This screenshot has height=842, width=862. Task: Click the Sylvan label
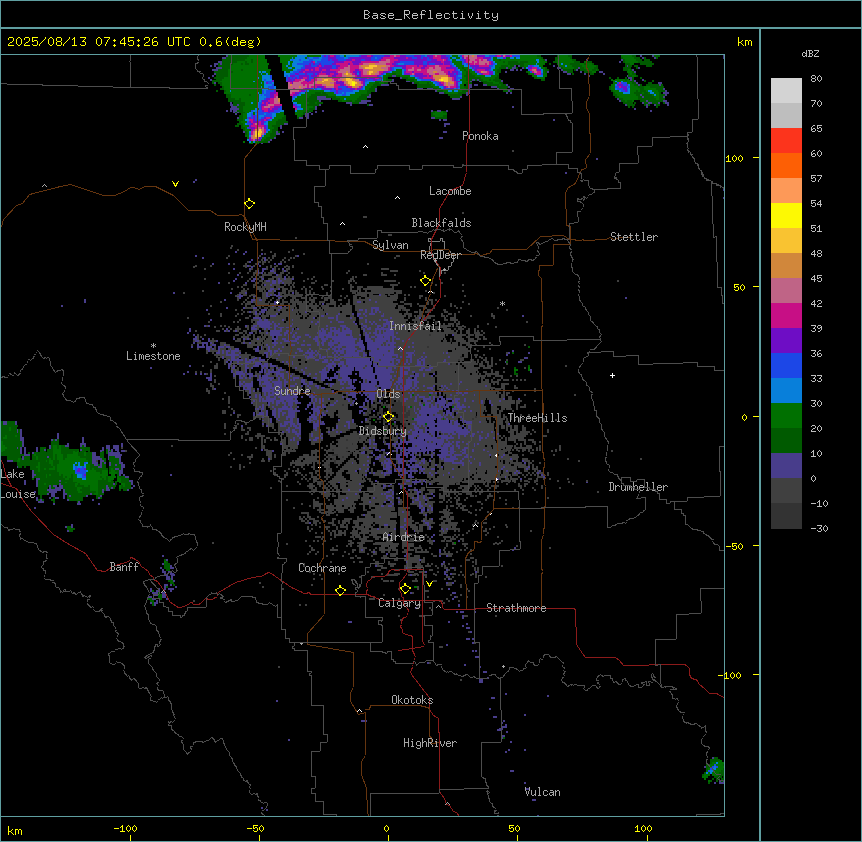coord(390,245)
